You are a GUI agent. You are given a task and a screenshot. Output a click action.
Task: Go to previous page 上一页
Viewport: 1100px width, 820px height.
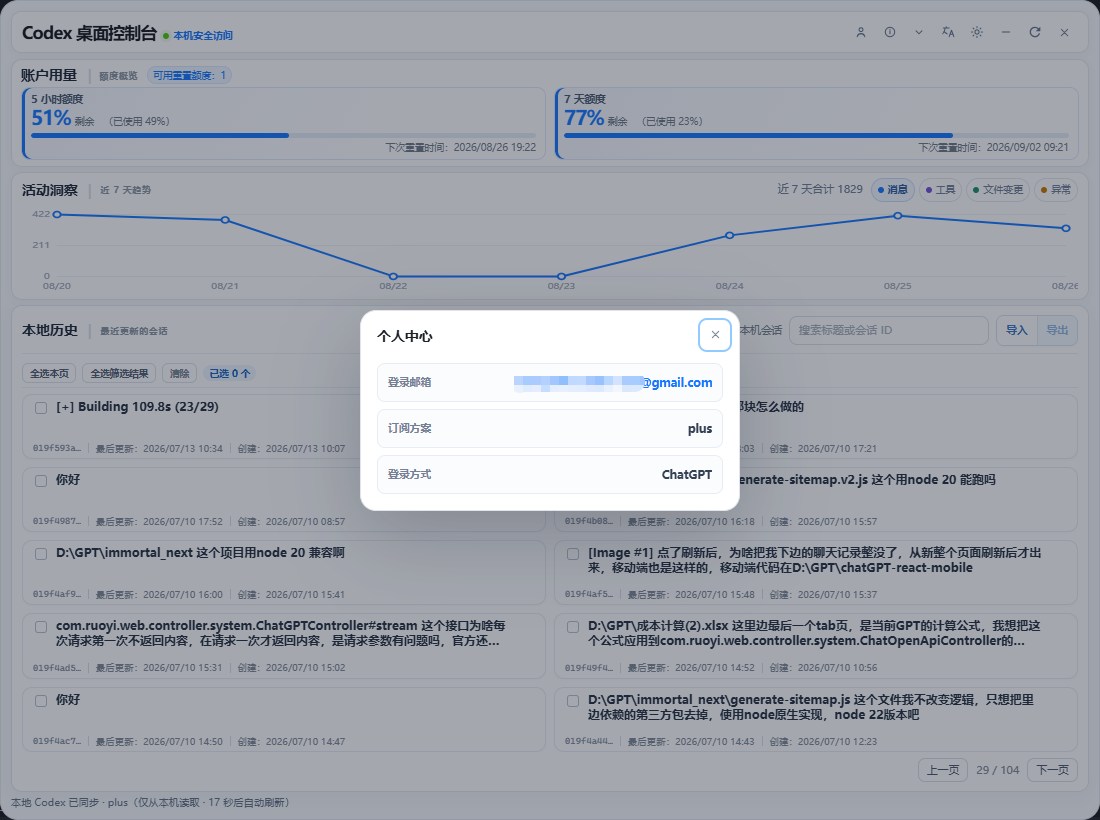point(943,769)
